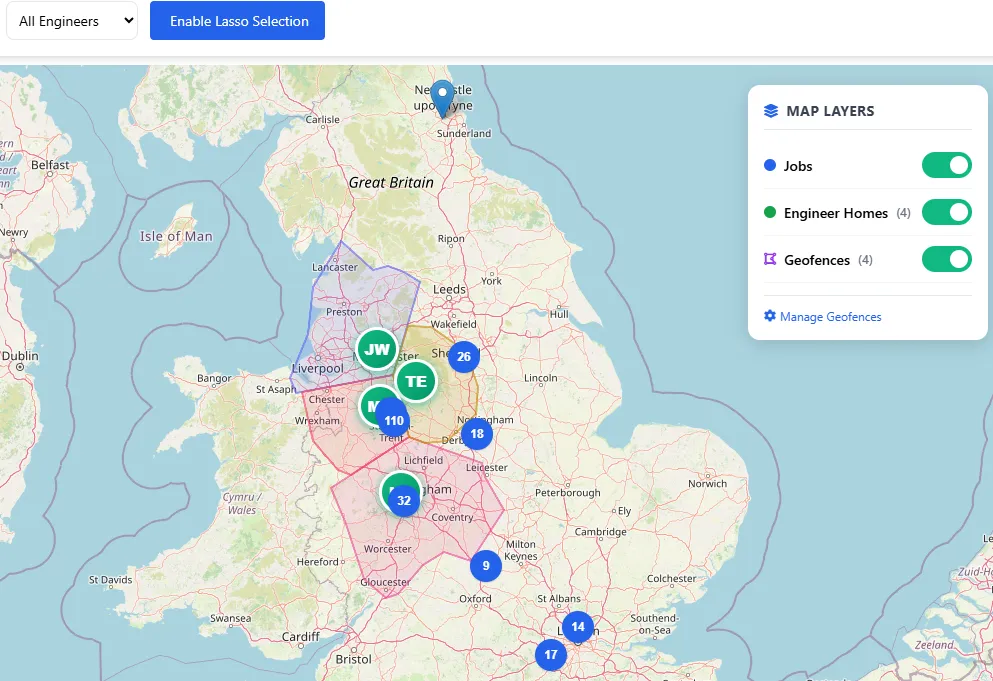
Task: Open the Manage Geofences link
Action: (x=830, y=317)
